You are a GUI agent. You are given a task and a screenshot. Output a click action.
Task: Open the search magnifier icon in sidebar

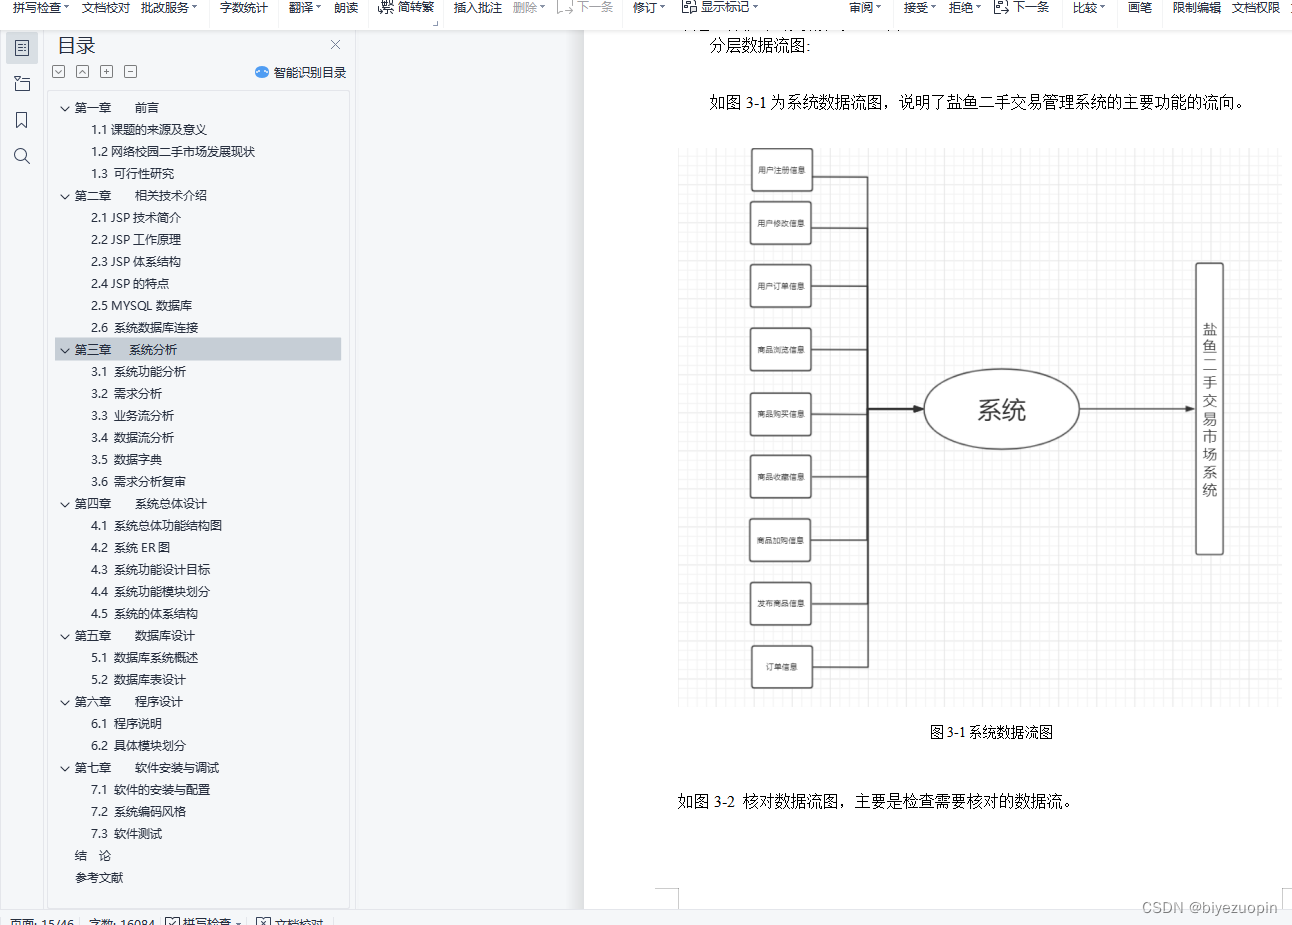(22, 156)
